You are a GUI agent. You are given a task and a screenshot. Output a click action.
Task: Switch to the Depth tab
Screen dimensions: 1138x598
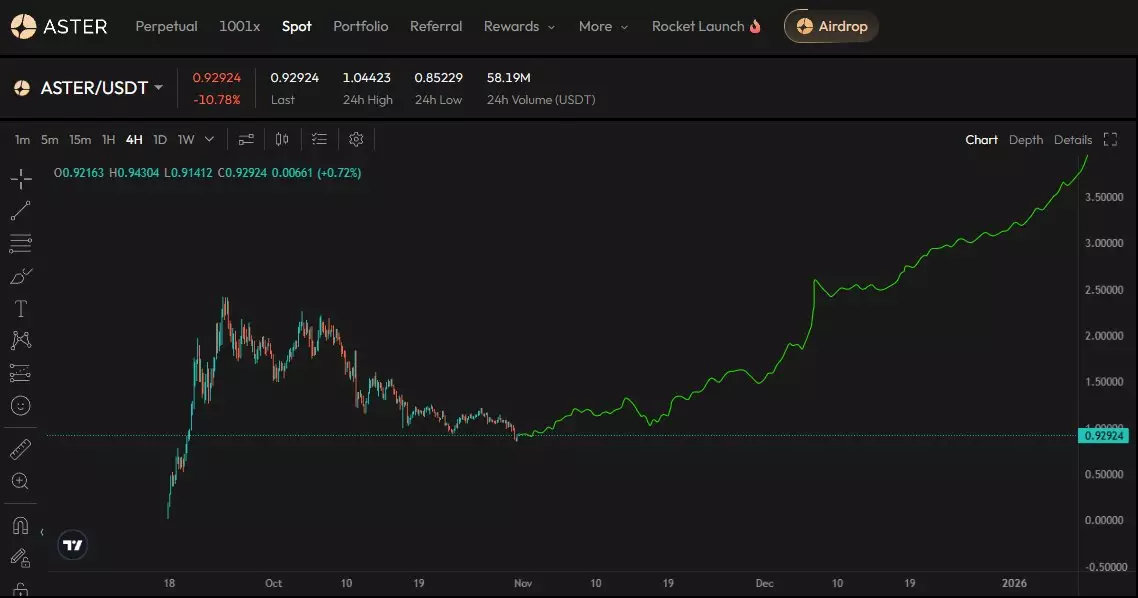[x=1025, y=140]
